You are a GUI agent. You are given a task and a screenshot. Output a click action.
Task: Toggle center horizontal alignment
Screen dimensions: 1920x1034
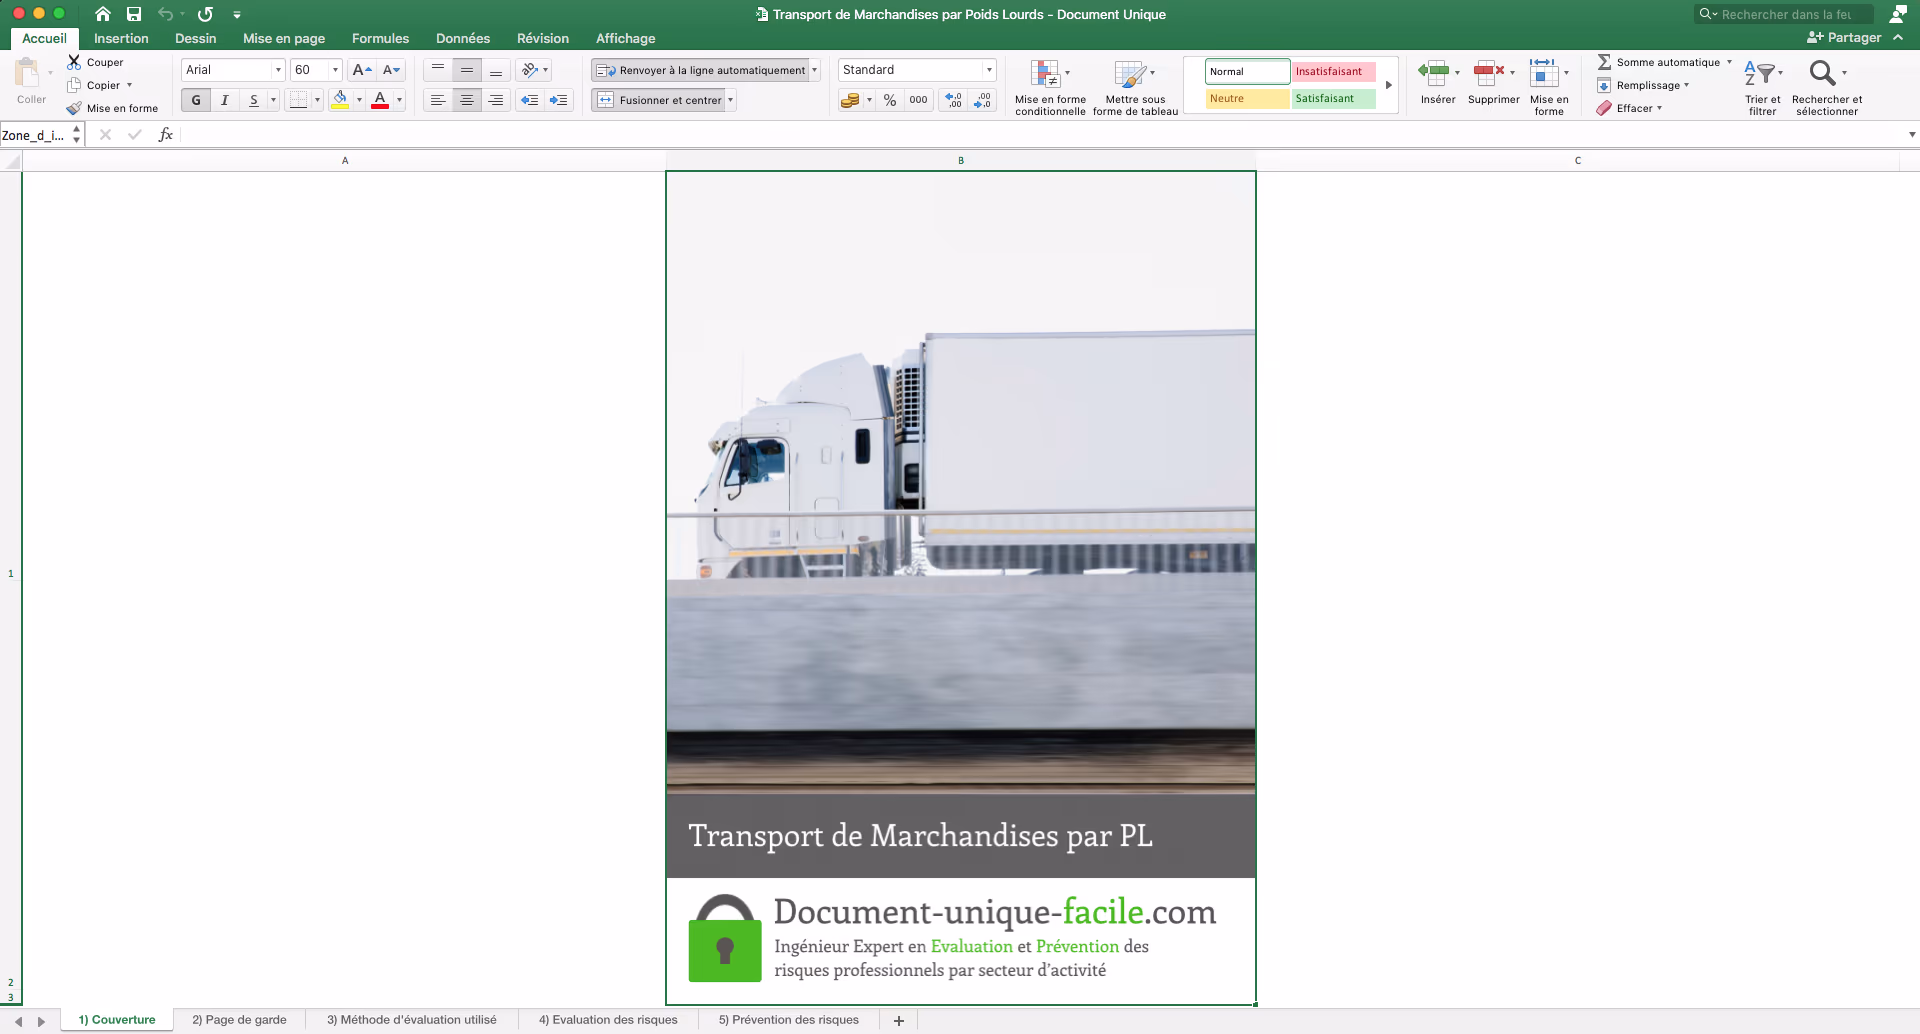pyautogui.click(x=467, y=100)
